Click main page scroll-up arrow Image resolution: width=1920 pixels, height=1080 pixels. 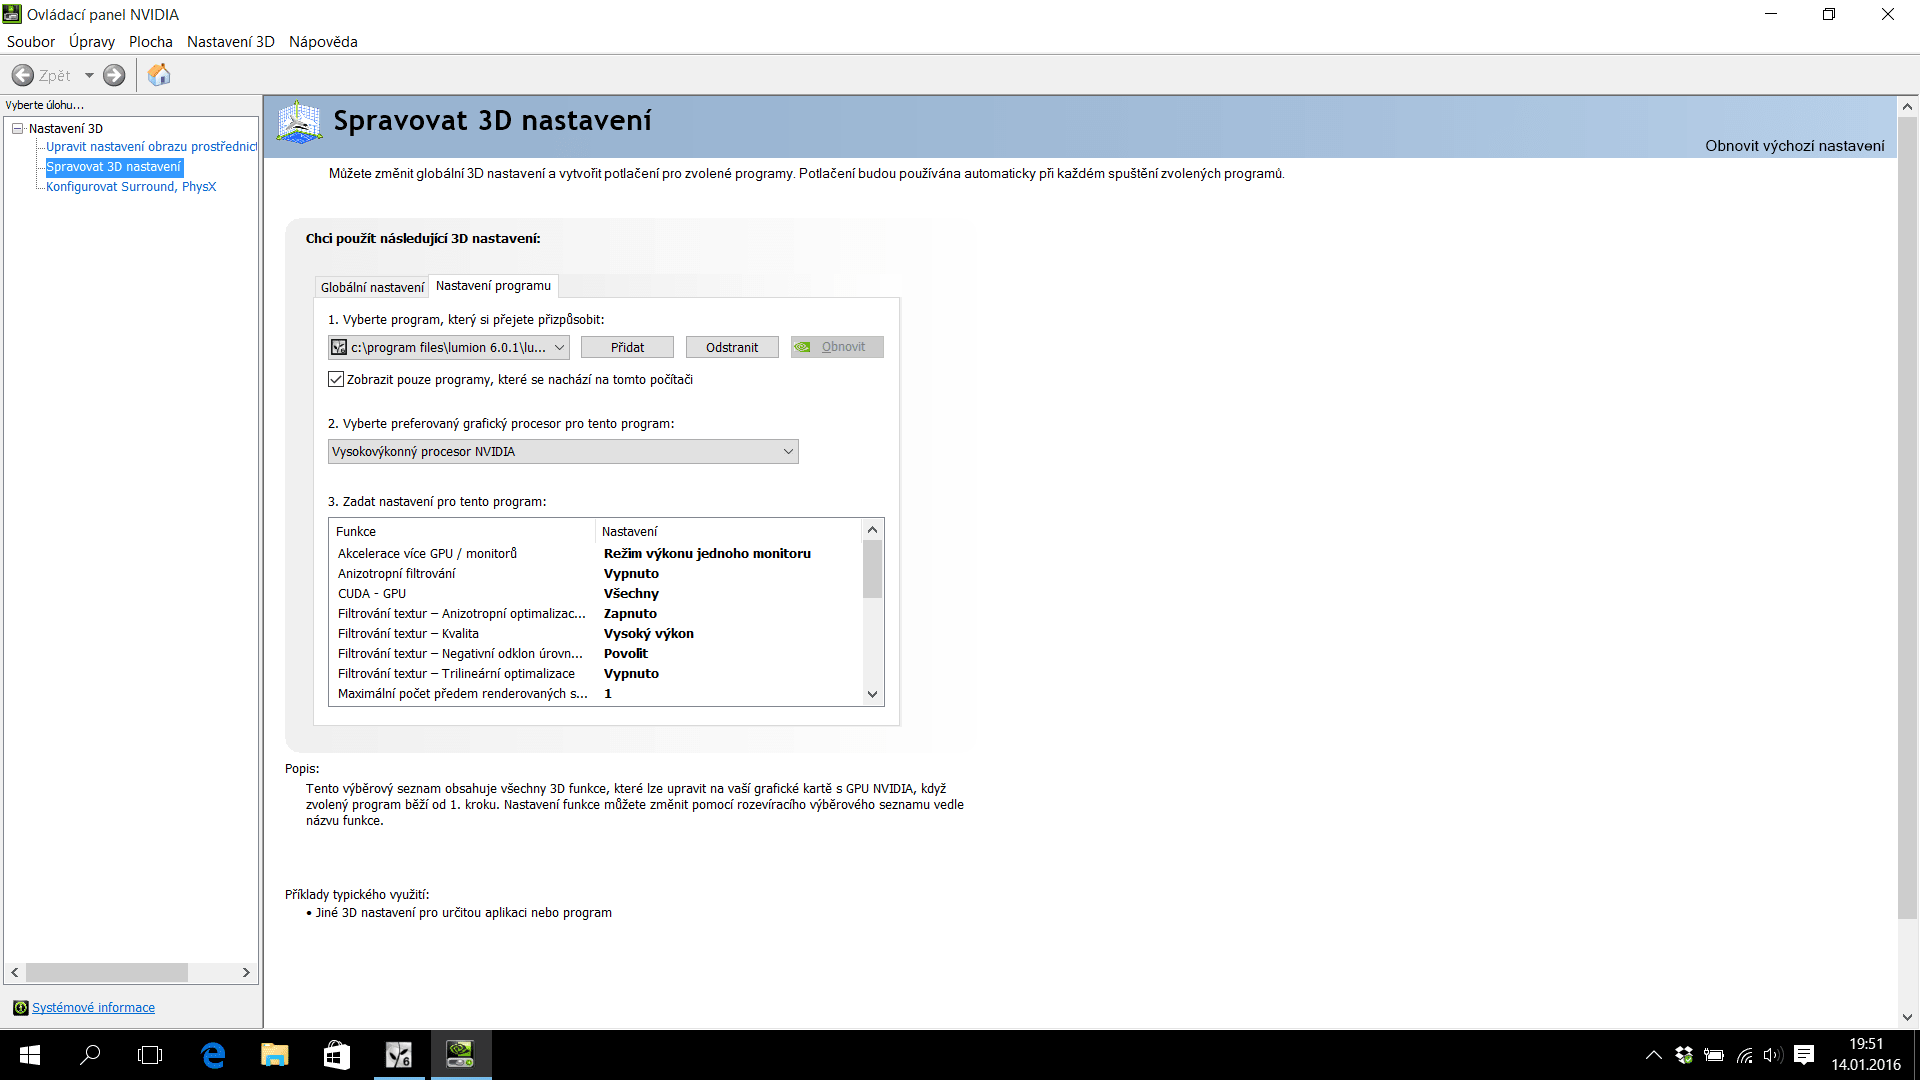coord(1907,106)
